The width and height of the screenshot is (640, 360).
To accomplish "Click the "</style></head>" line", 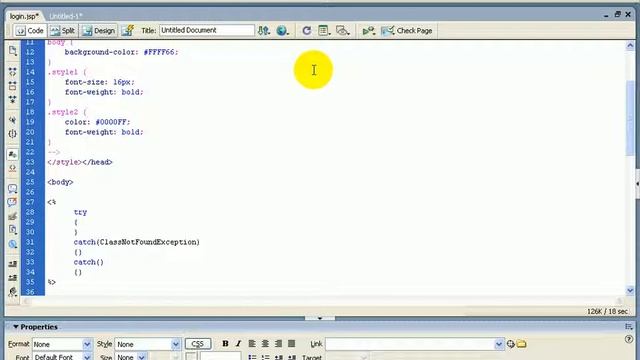I will click(80, 162).
